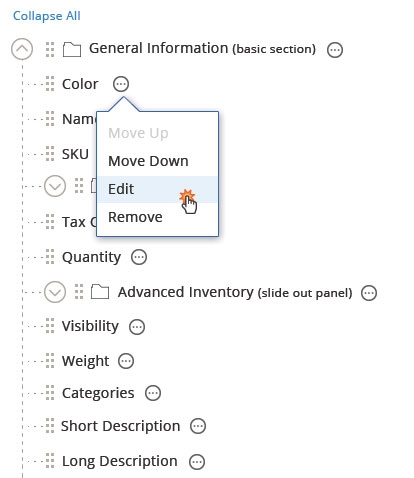
Task: Click the Visibility field options icon
Action: tap(137, 327)
